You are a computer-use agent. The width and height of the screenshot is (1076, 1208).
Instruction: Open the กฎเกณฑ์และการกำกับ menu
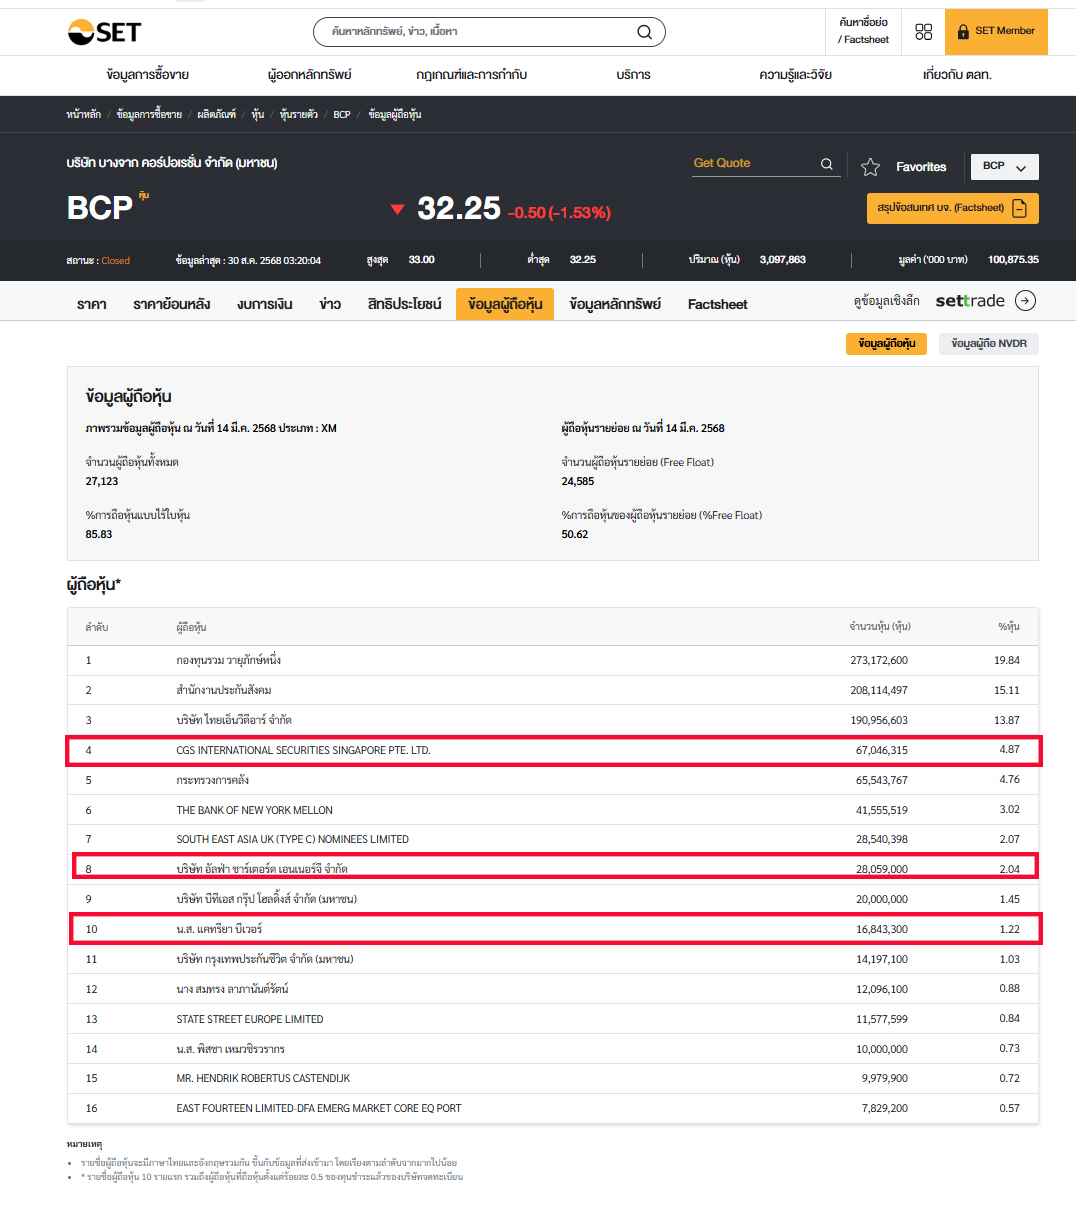pyautogui.click(x=471, y=75)
